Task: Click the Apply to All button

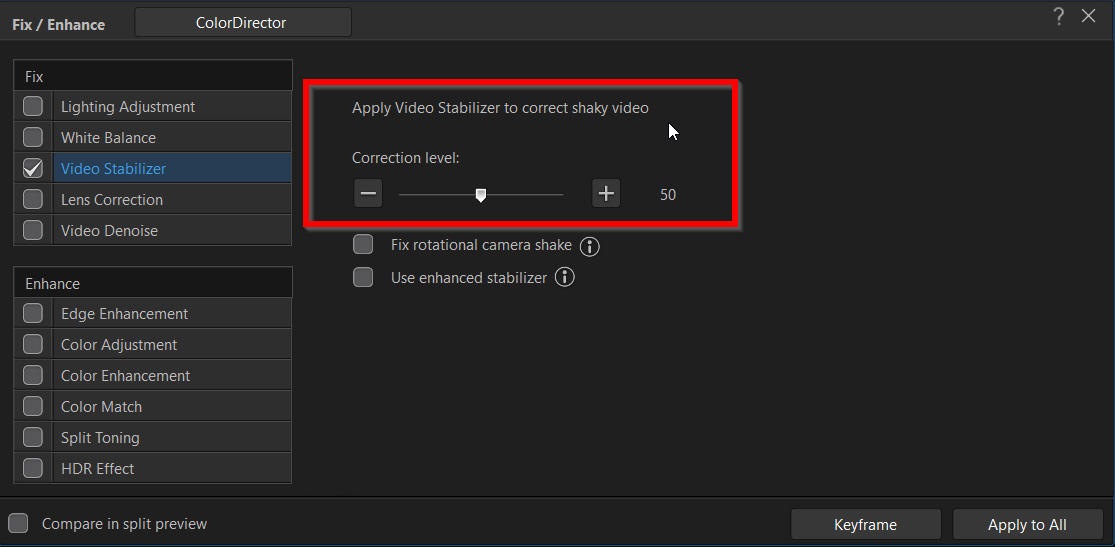Action: [x=1027, y=525]
